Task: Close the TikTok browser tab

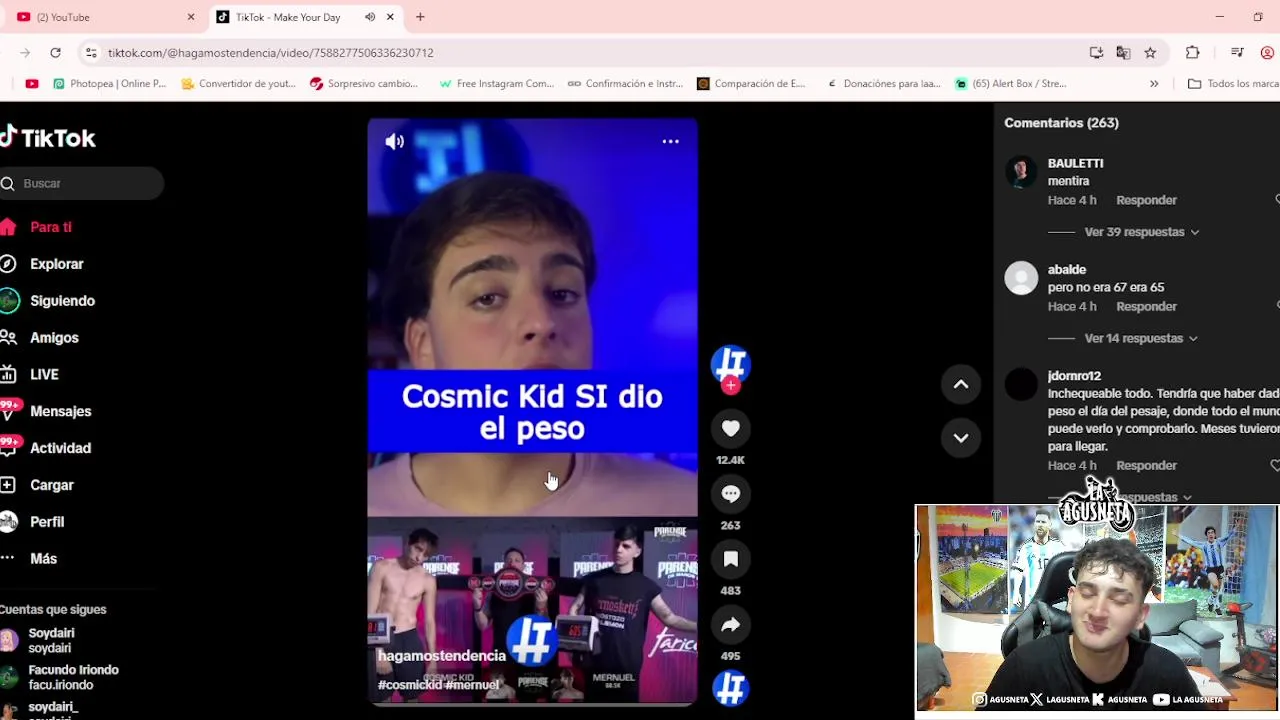Action: coord(390,17)
